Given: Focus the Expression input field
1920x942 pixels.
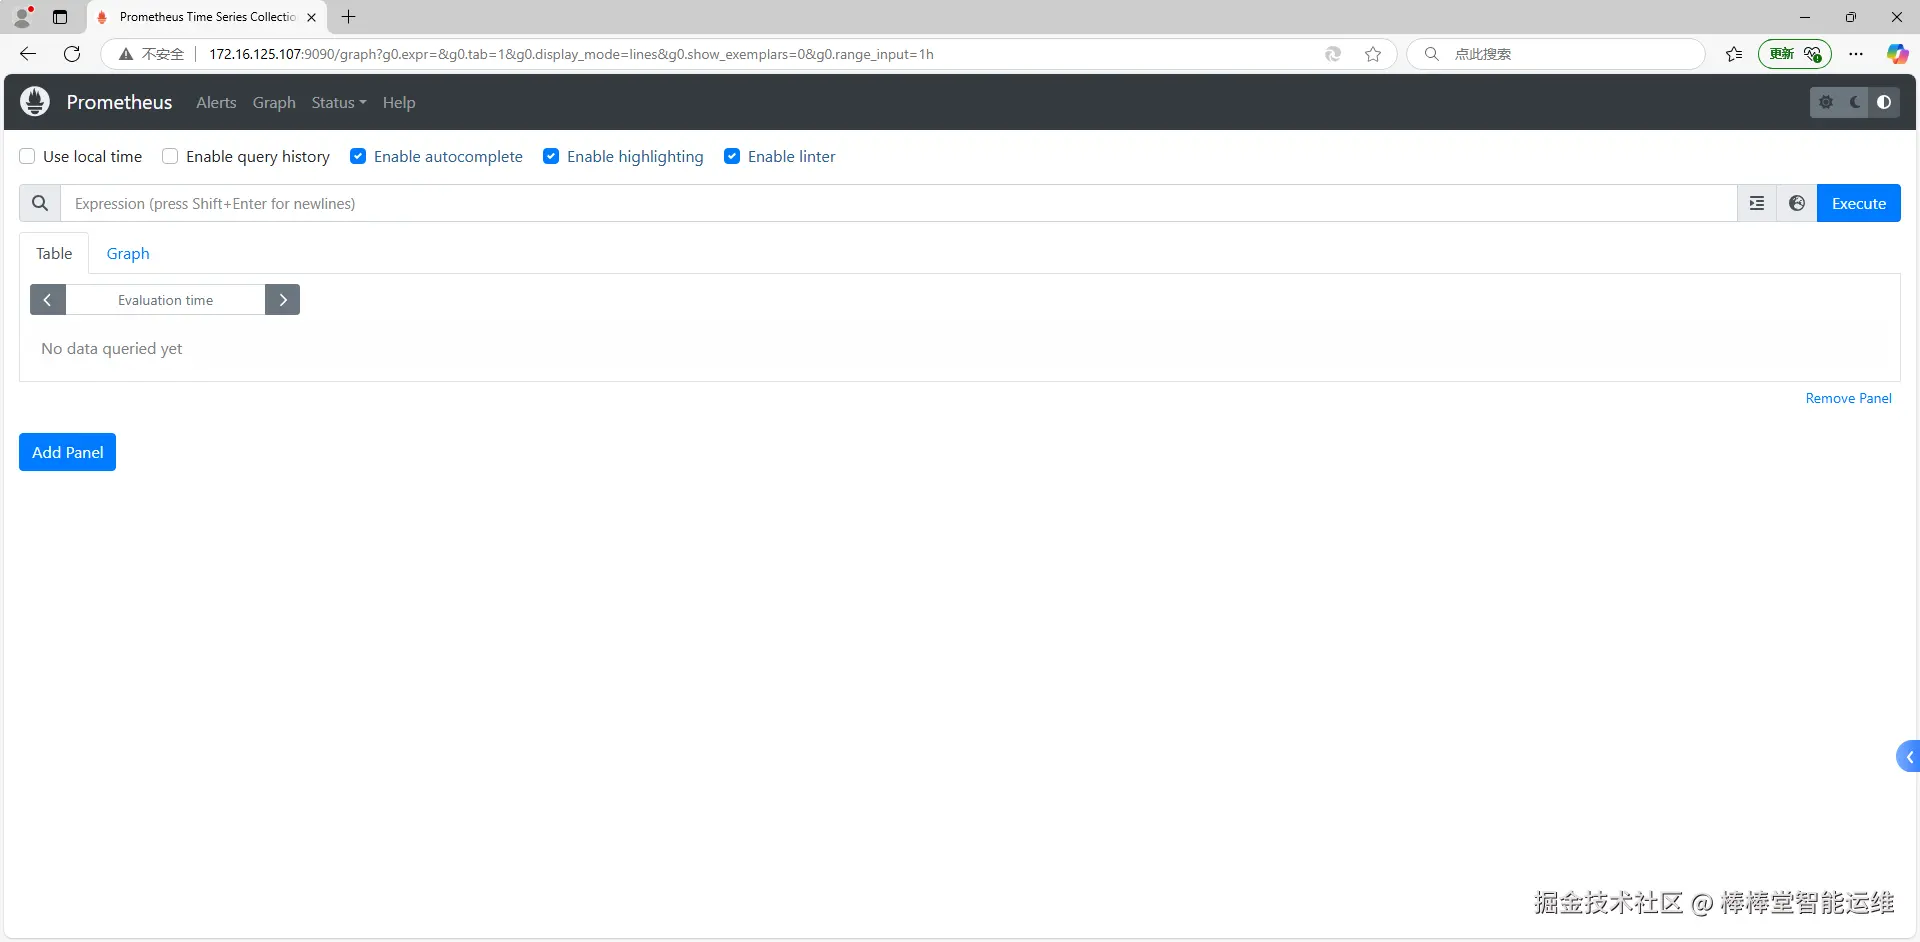Looking at the screenshot, I should click(898, 203).
